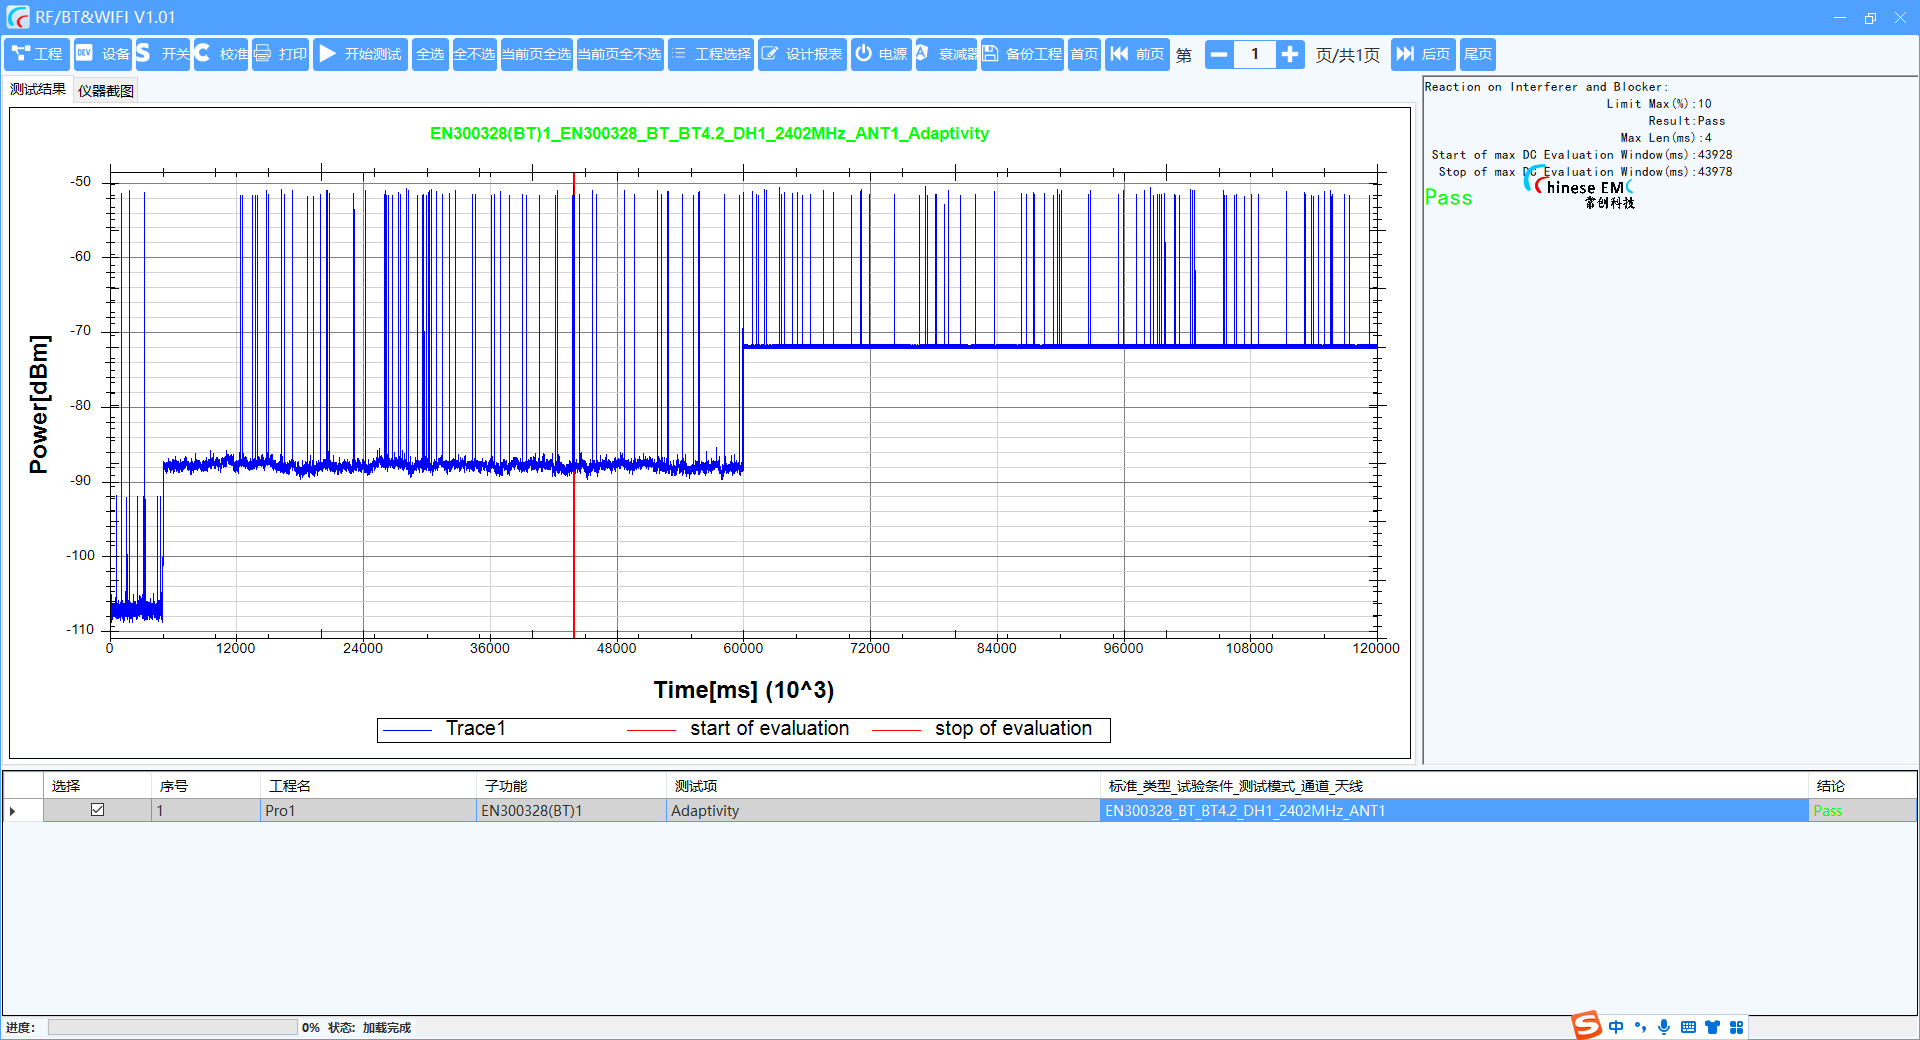
Task: Click the Sogou input method S icon
Action: (1586, 1026)
